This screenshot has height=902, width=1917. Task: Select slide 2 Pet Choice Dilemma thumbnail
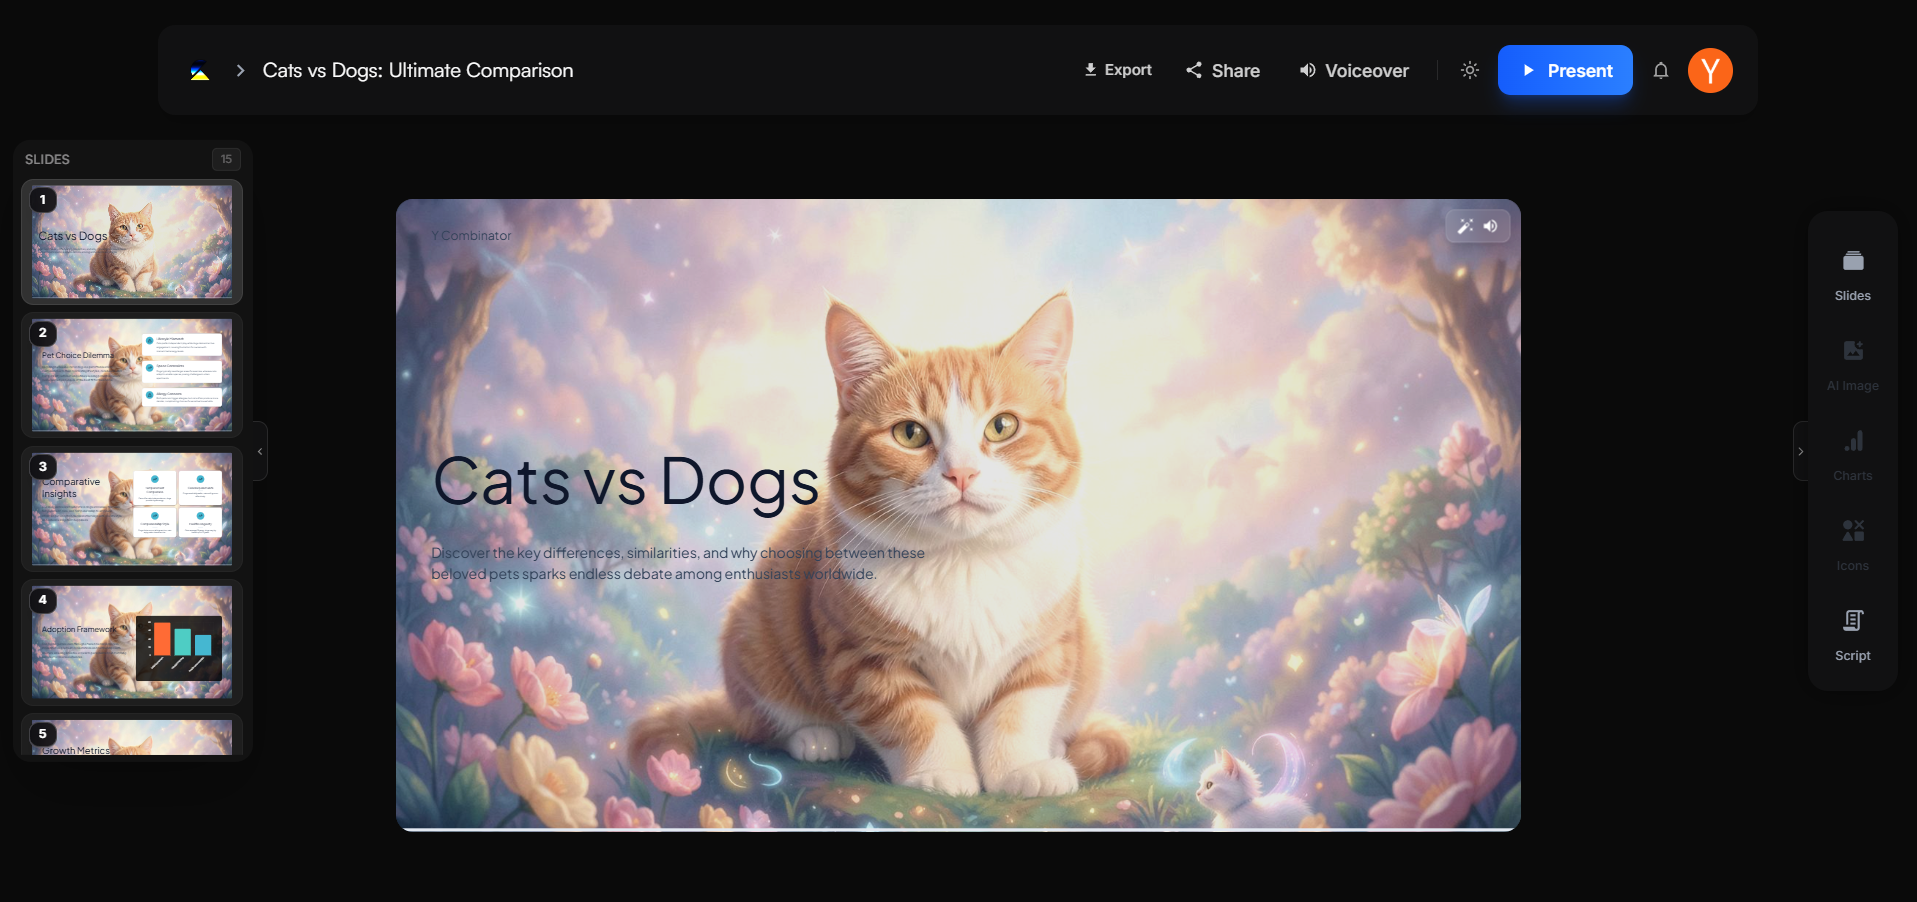pyautogui.click(x=132, y=375)
